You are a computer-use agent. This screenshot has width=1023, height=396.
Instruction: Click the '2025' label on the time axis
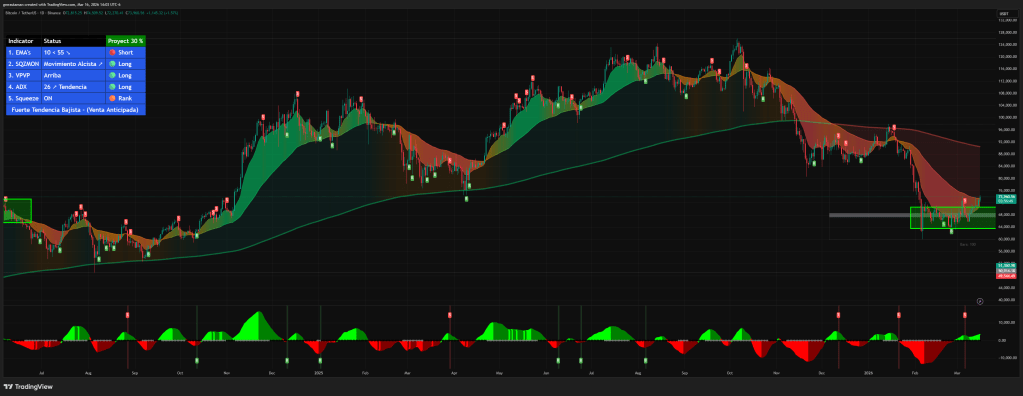coord(318,373)
